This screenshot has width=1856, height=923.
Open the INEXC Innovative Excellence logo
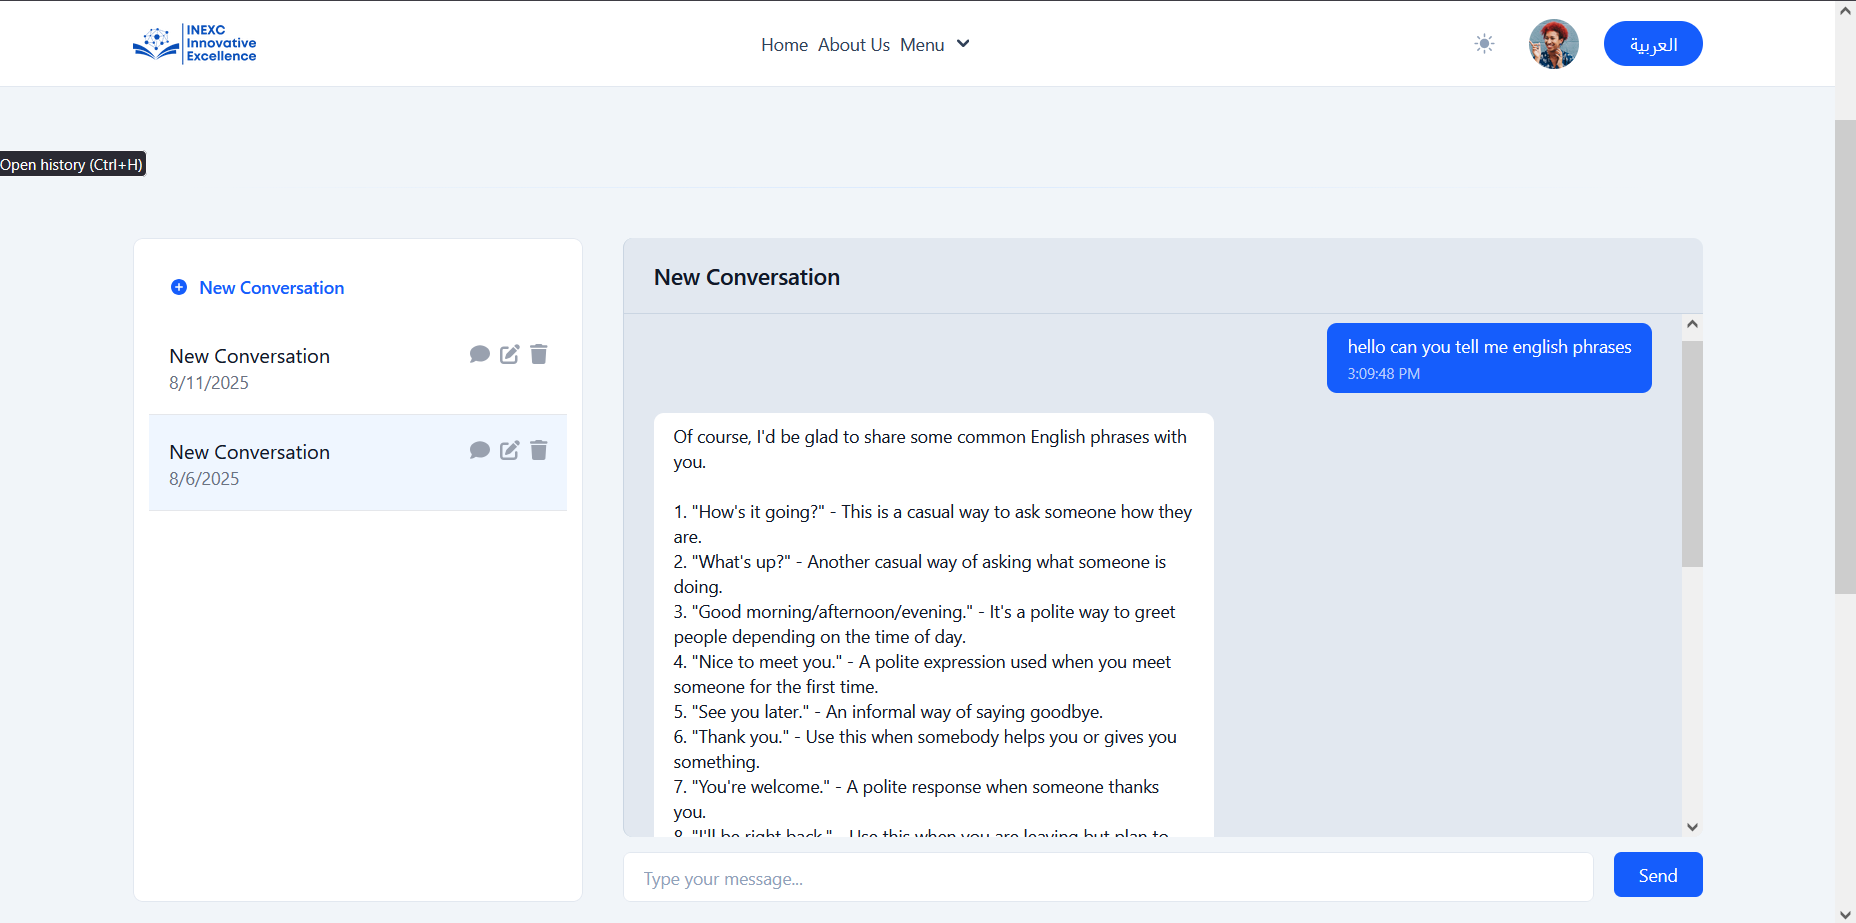tap(195, 44)
